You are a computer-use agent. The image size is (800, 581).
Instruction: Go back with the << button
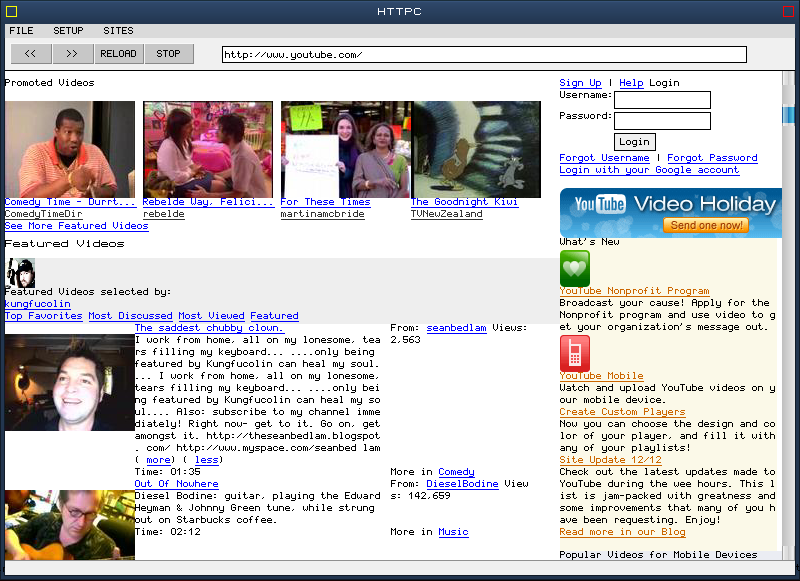pyautogui.click(x=31, y=54)
